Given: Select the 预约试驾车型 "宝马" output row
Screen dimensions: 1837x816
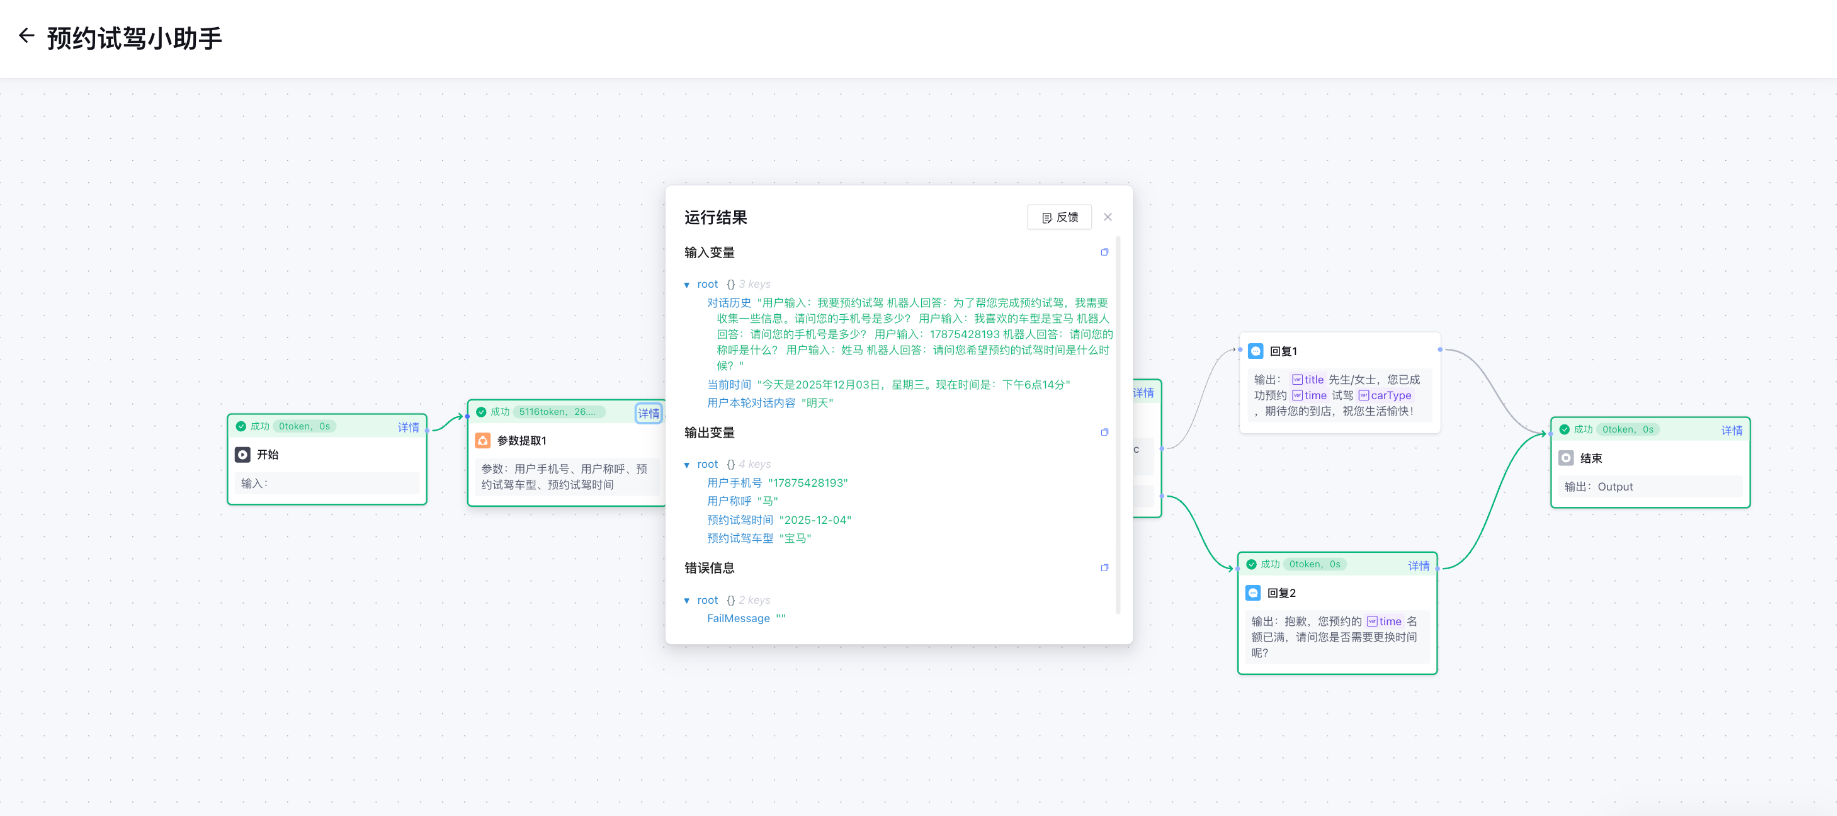Looking at the screenshot, I should click(759, 538).
